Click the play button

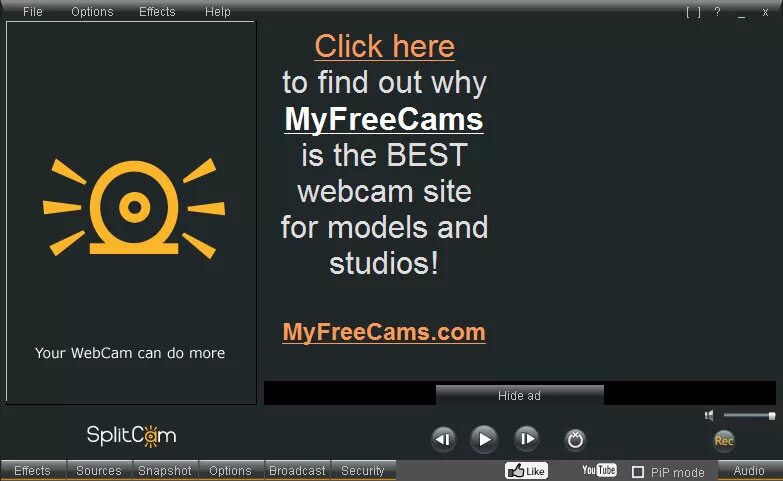pos(484,439)
